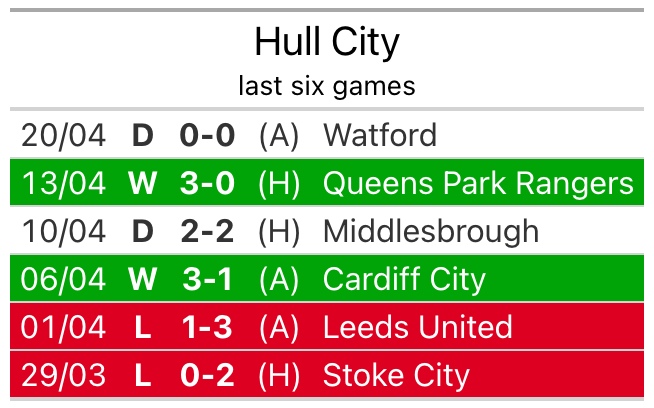Select the Stoke City match entry
This screenshot has width=654, height=408.
396,375
